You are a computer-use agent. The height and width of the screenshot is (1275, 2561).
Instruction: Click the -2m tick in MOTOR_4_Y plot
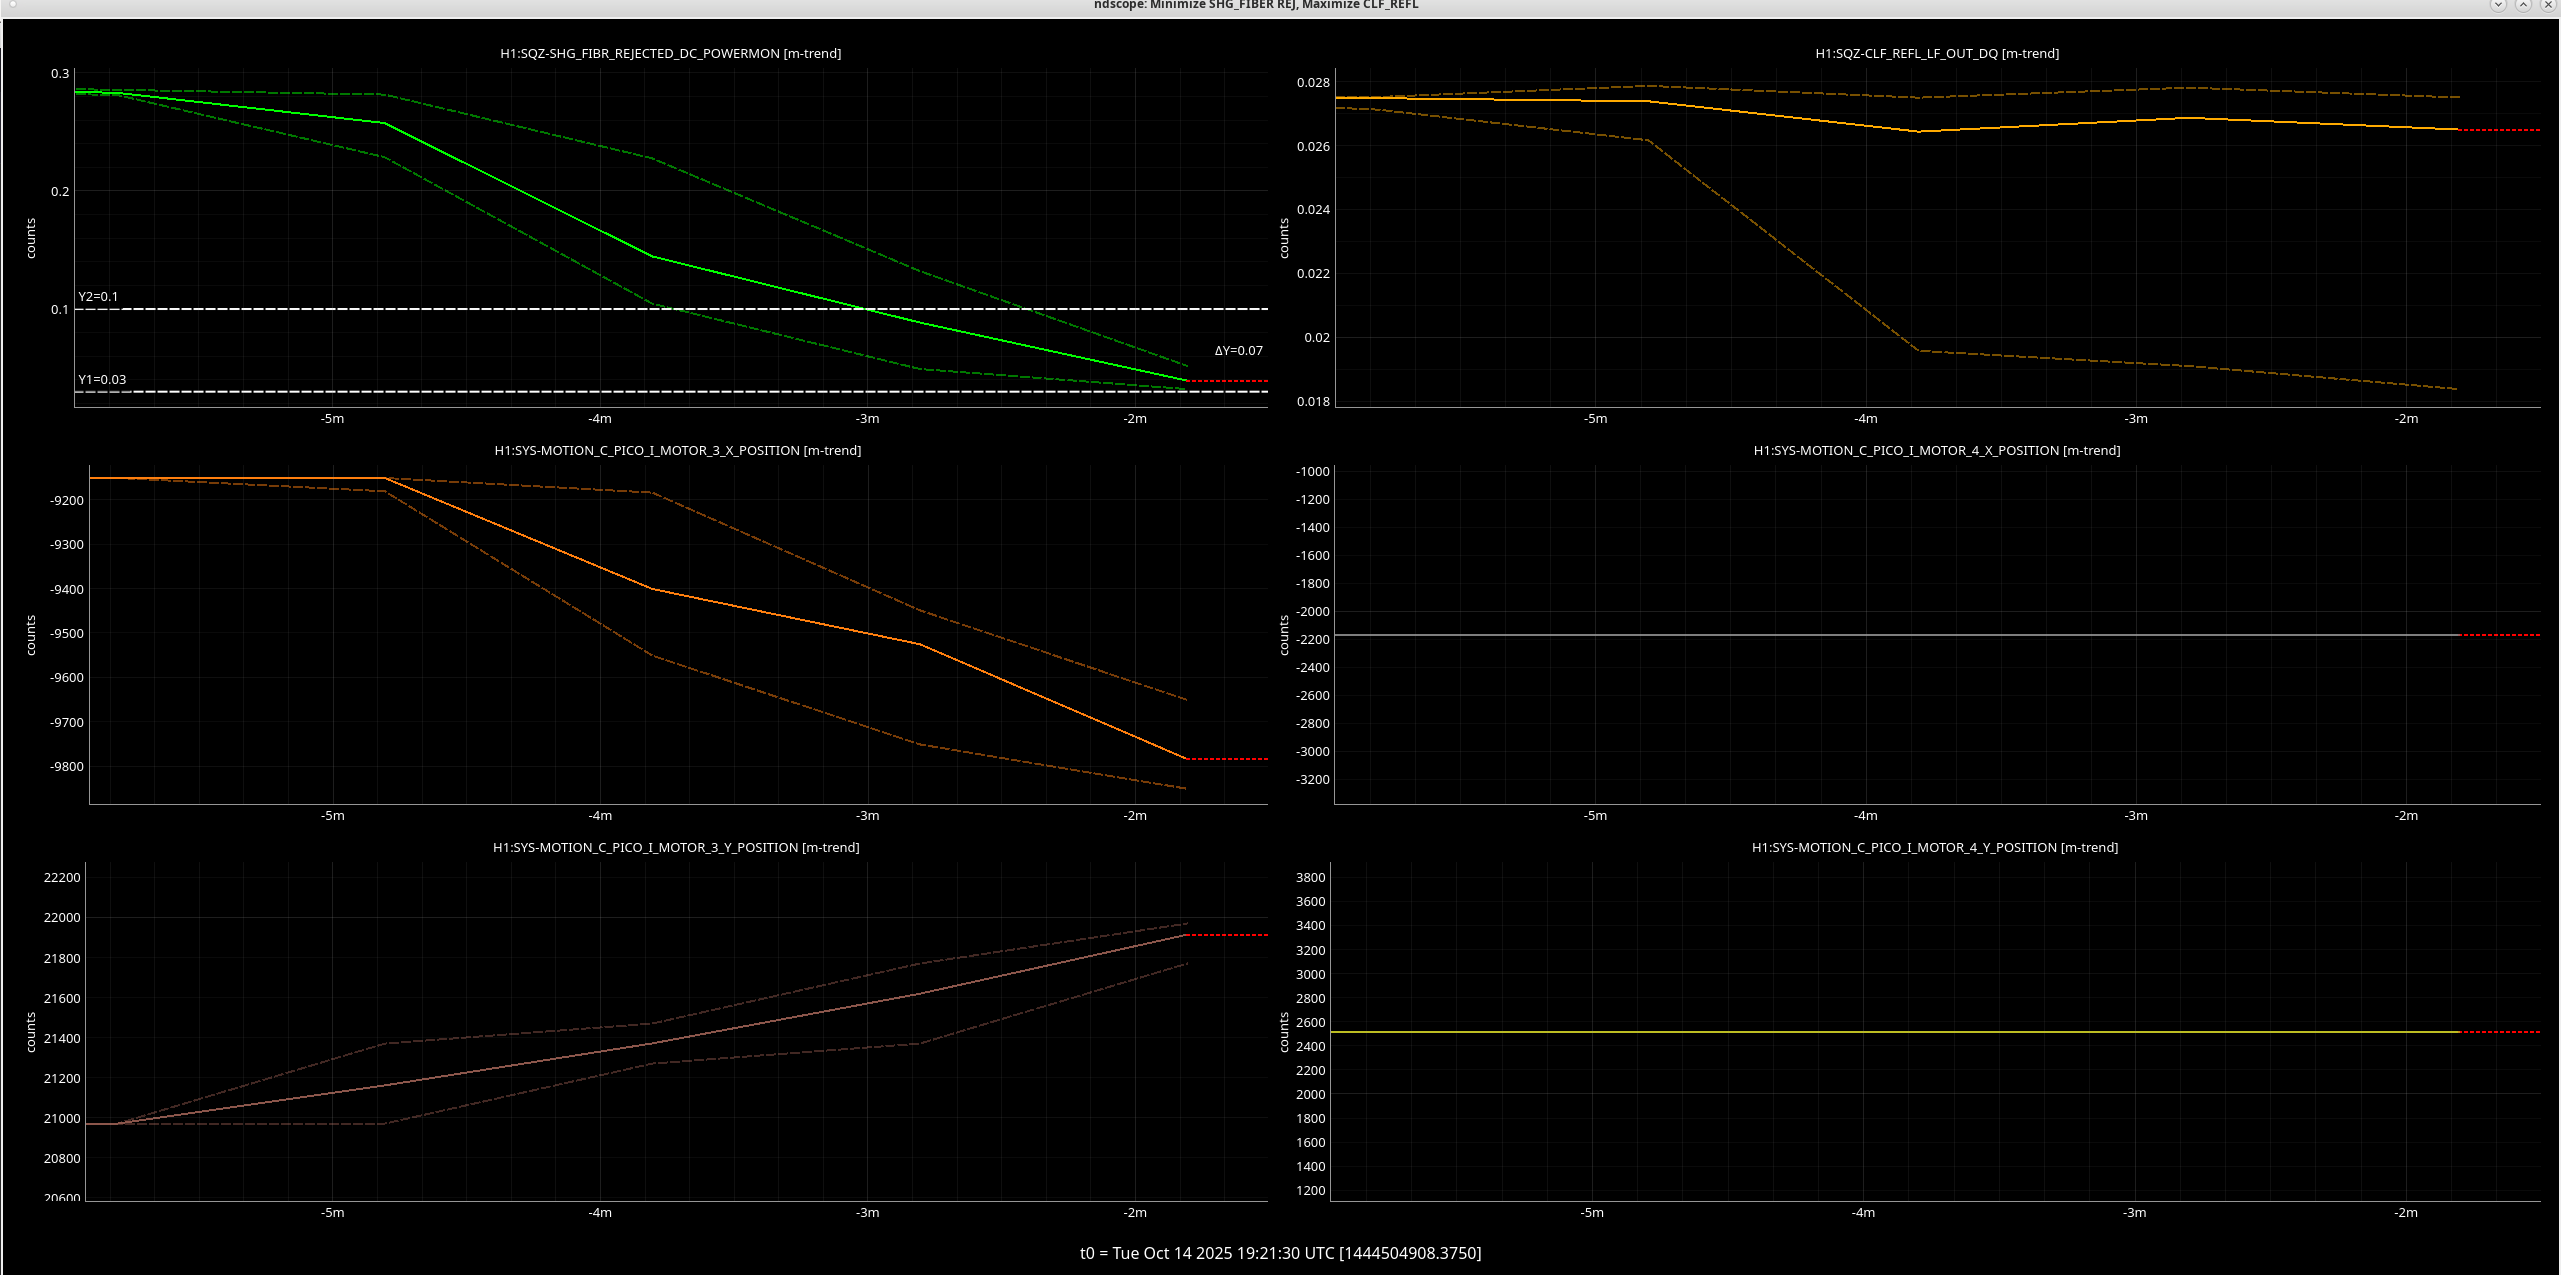(2405, 1213)
